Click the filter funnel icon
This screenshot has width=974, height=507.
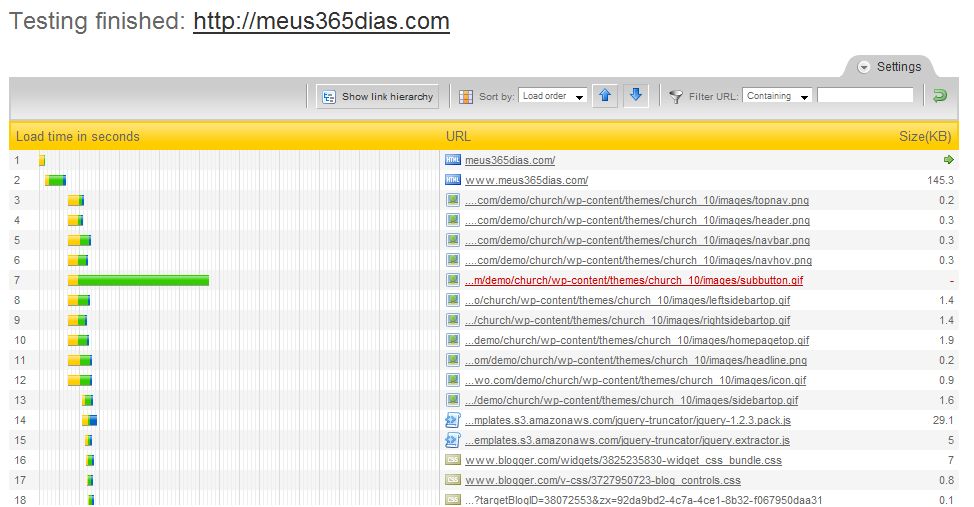click(x=676, y=96)
